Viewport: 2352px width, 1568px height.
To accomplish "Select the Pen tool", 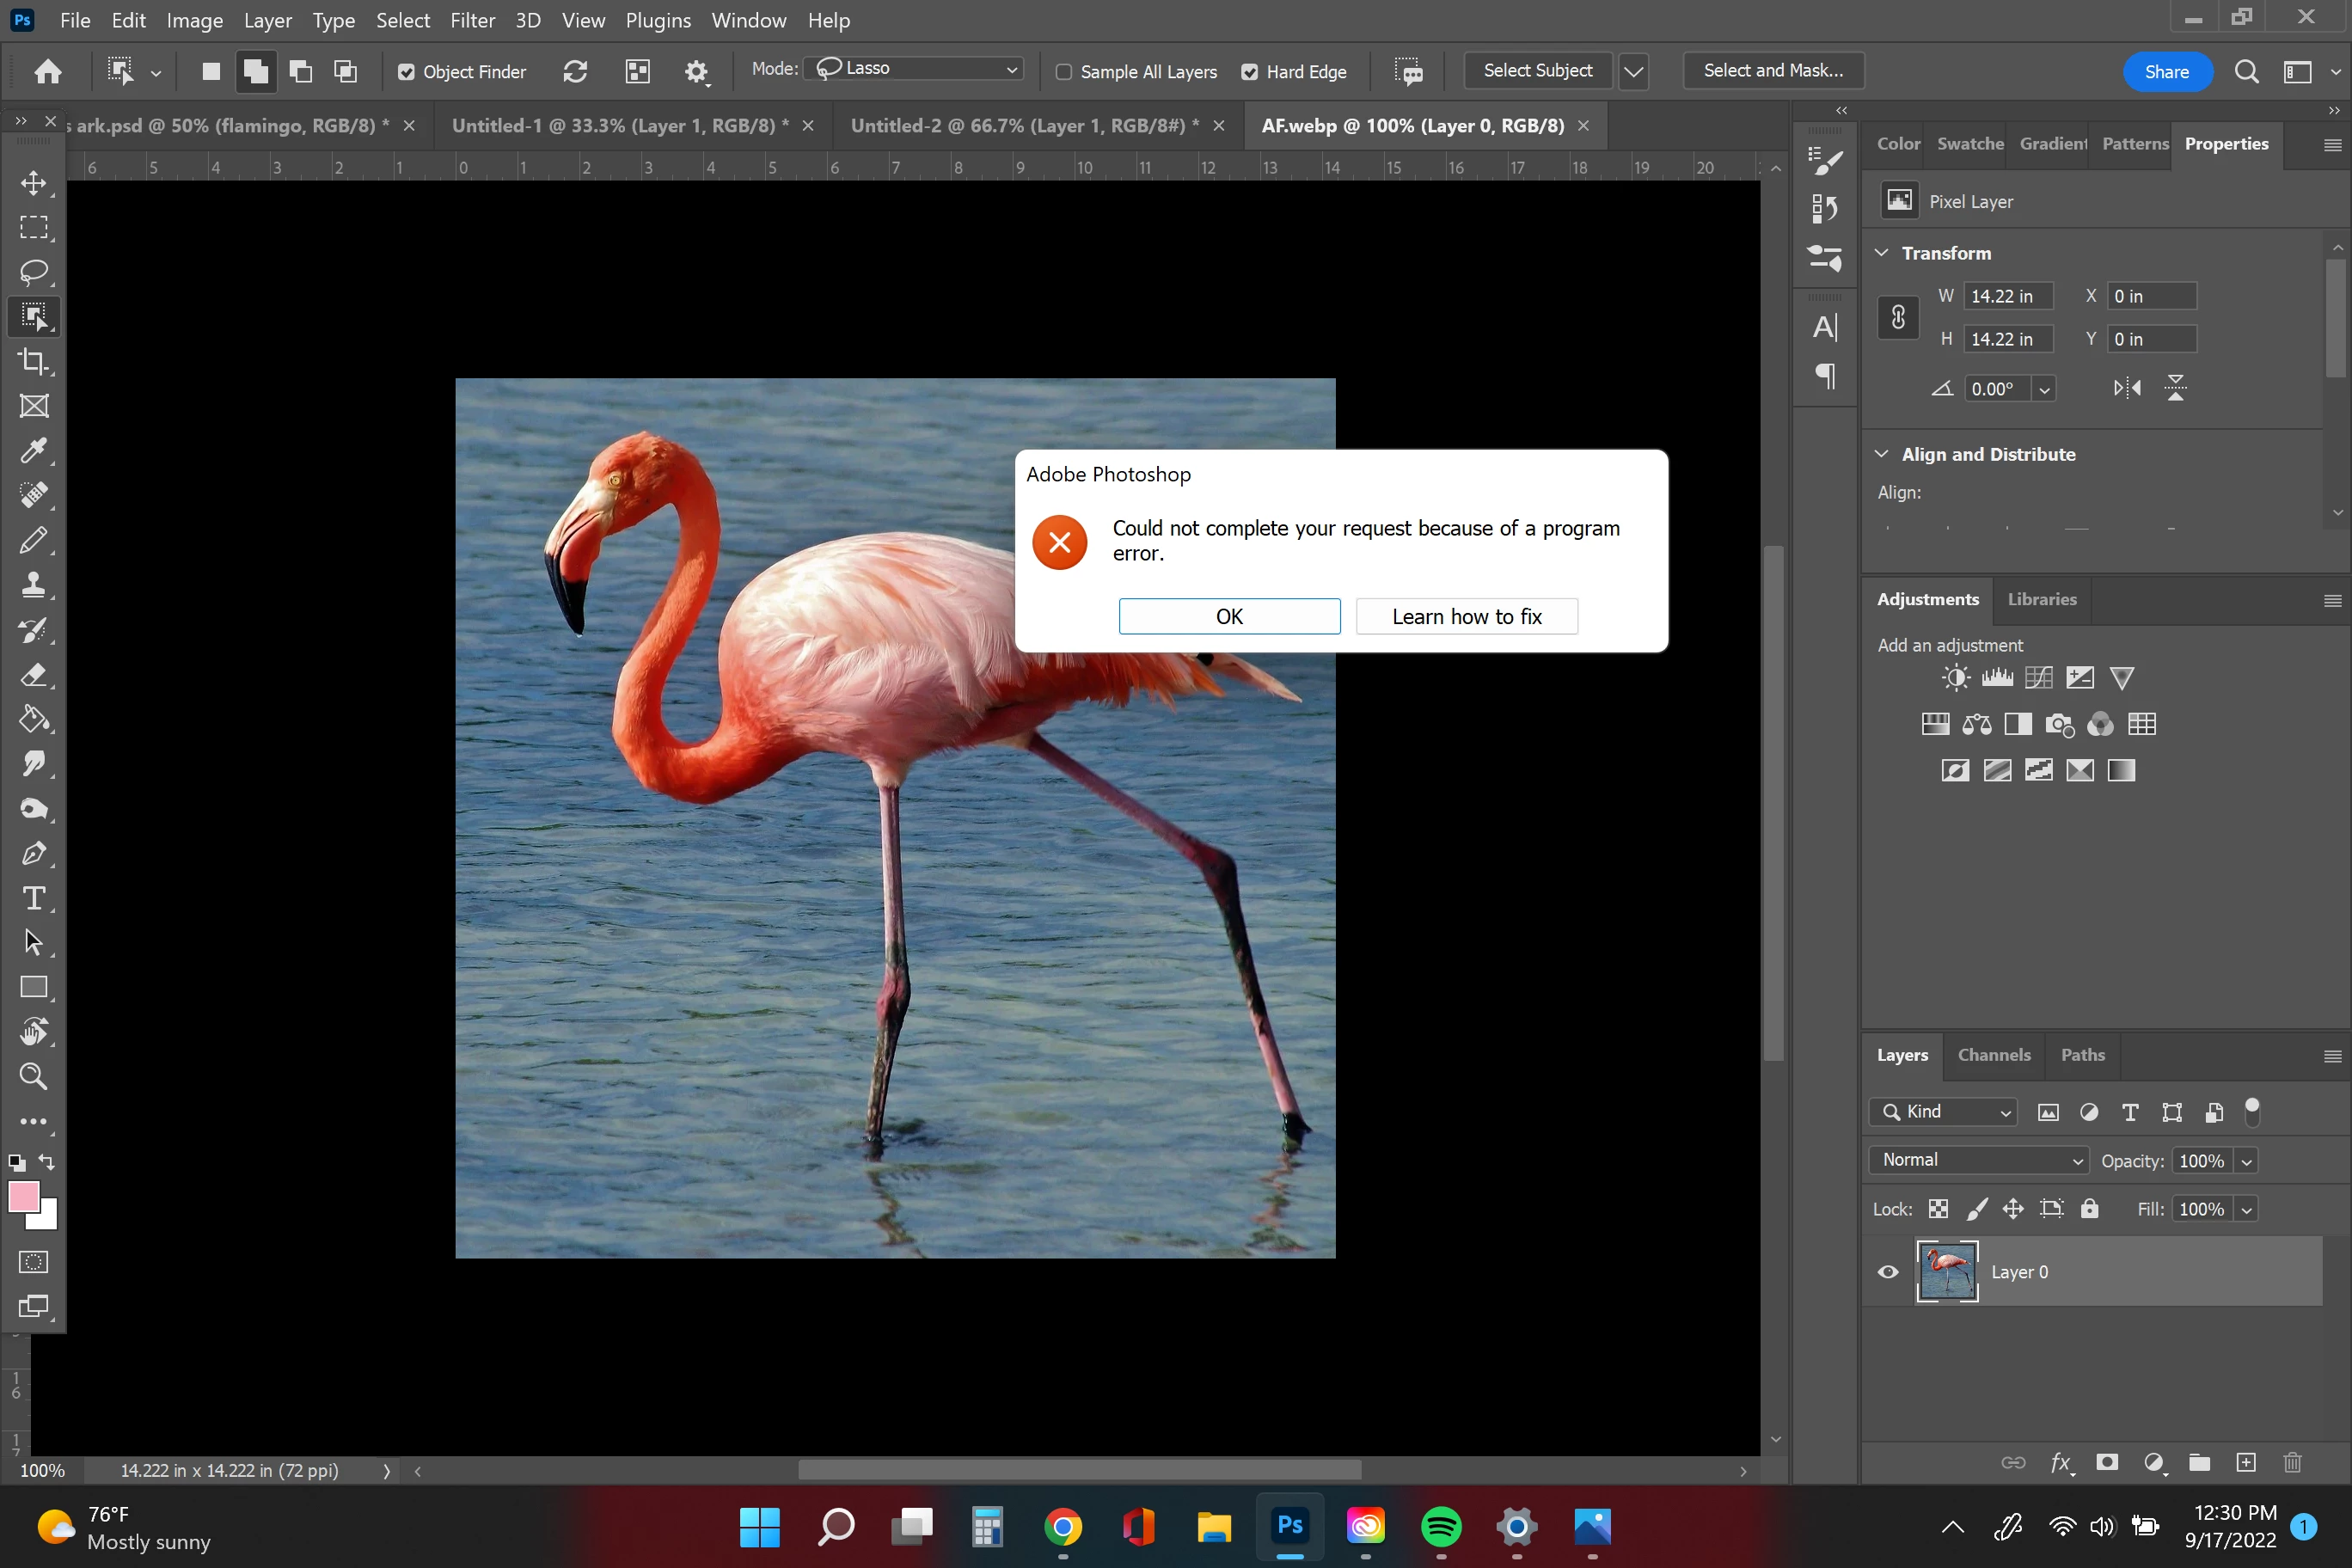I will [x=34, y=853].
